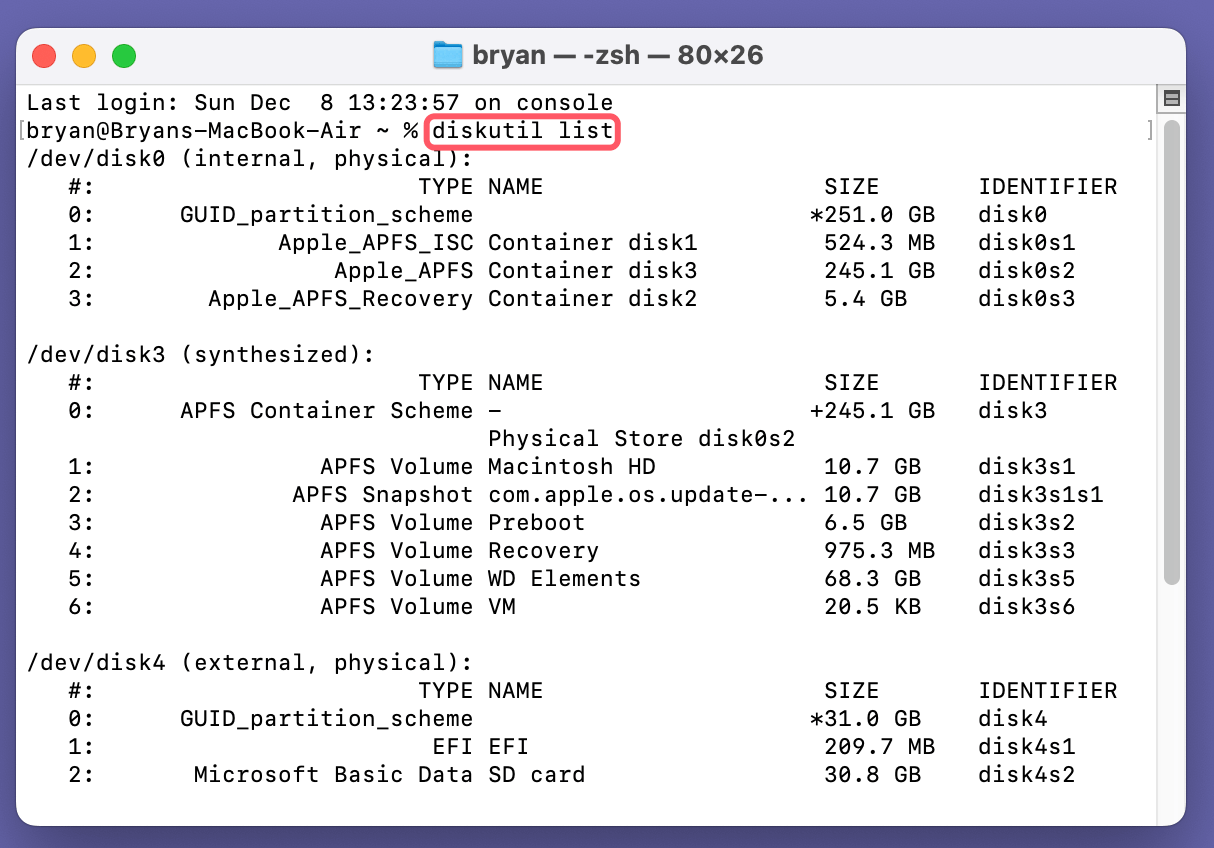The width and height of the screenshot is (1214, 848).
Task: Select the highlighted diskutil list command
Action: coord(521,130)
